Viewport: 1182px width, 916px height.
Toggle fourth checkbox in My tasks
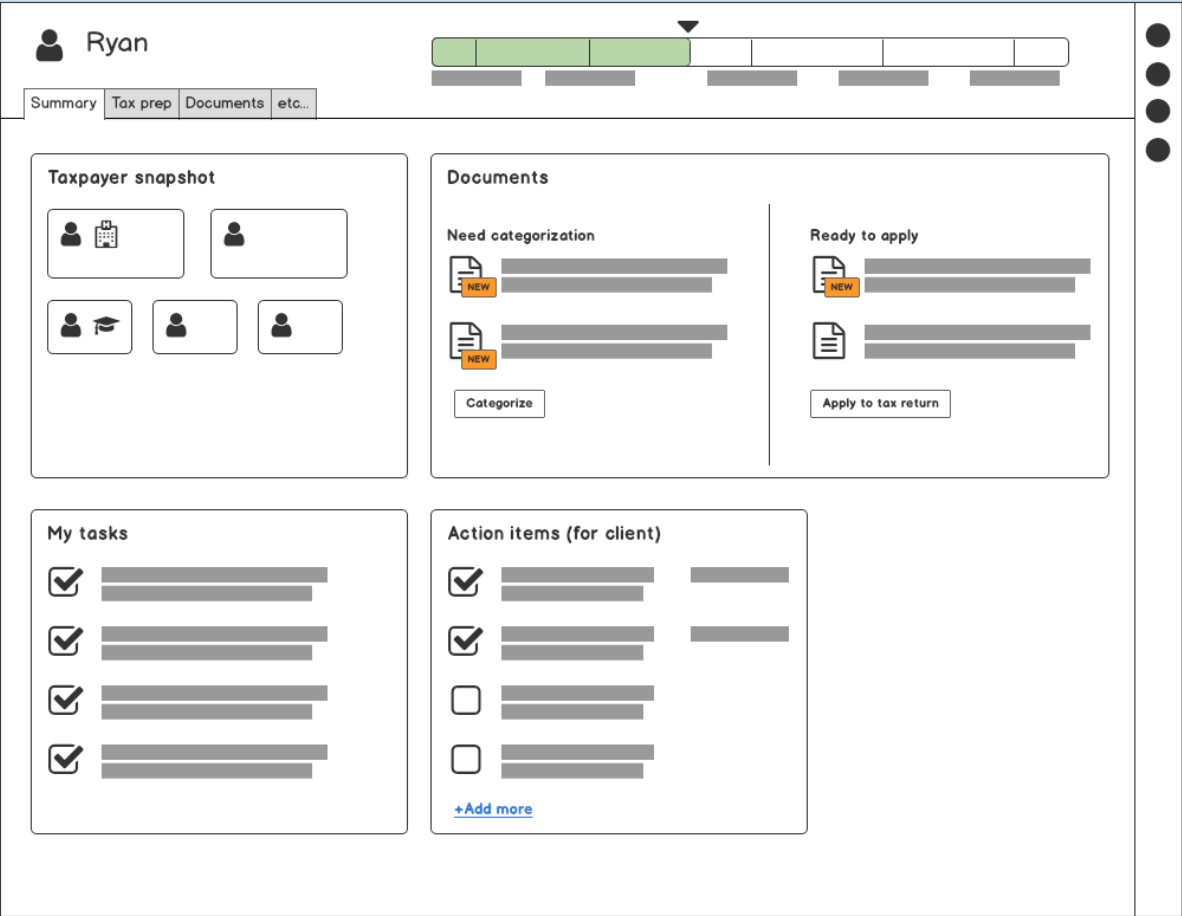[66, 758]
